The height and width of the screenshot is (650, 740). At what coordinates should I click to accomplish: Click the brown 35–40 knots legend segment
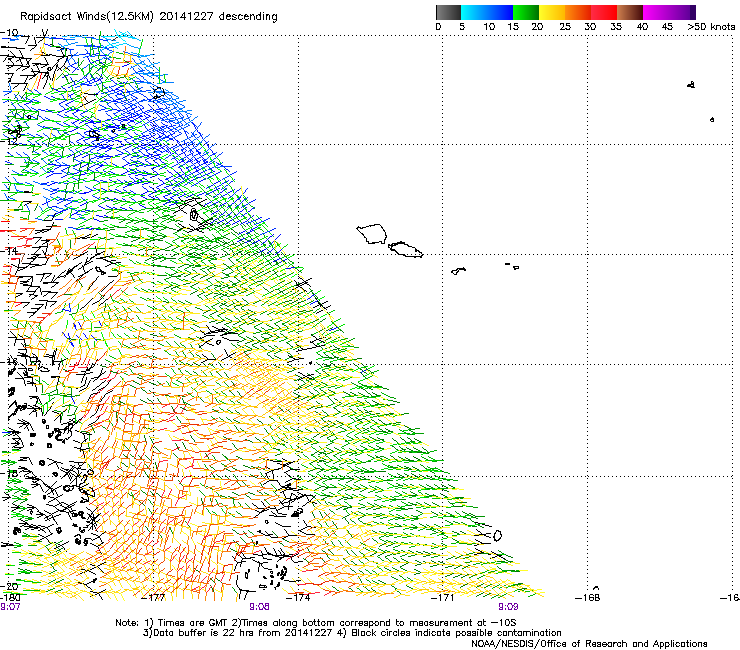(x=630, y=12)
